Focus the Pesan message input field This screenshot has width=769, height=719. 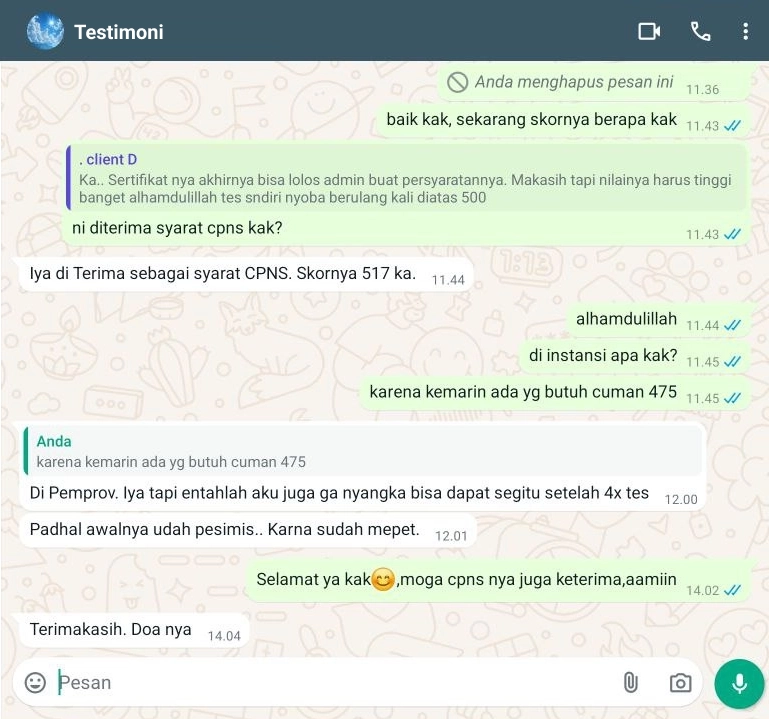[333, 683]
